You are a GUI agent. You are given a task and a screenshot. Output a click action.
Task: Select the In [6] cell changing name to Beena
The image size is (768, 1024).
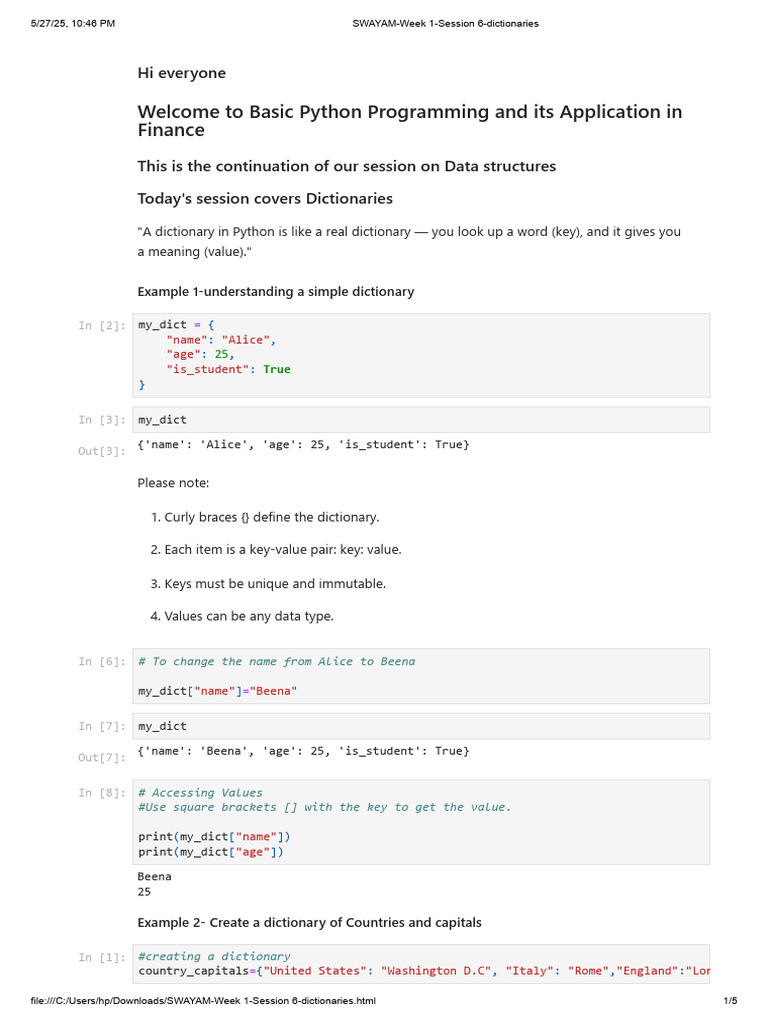[x=421, y=676]
